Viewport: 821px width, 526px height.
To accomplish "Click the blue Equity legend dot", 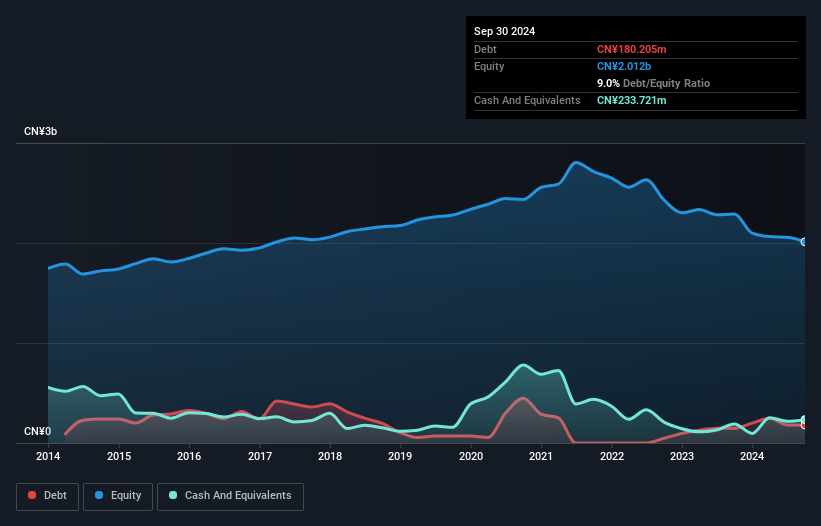I will click(99, 495).
